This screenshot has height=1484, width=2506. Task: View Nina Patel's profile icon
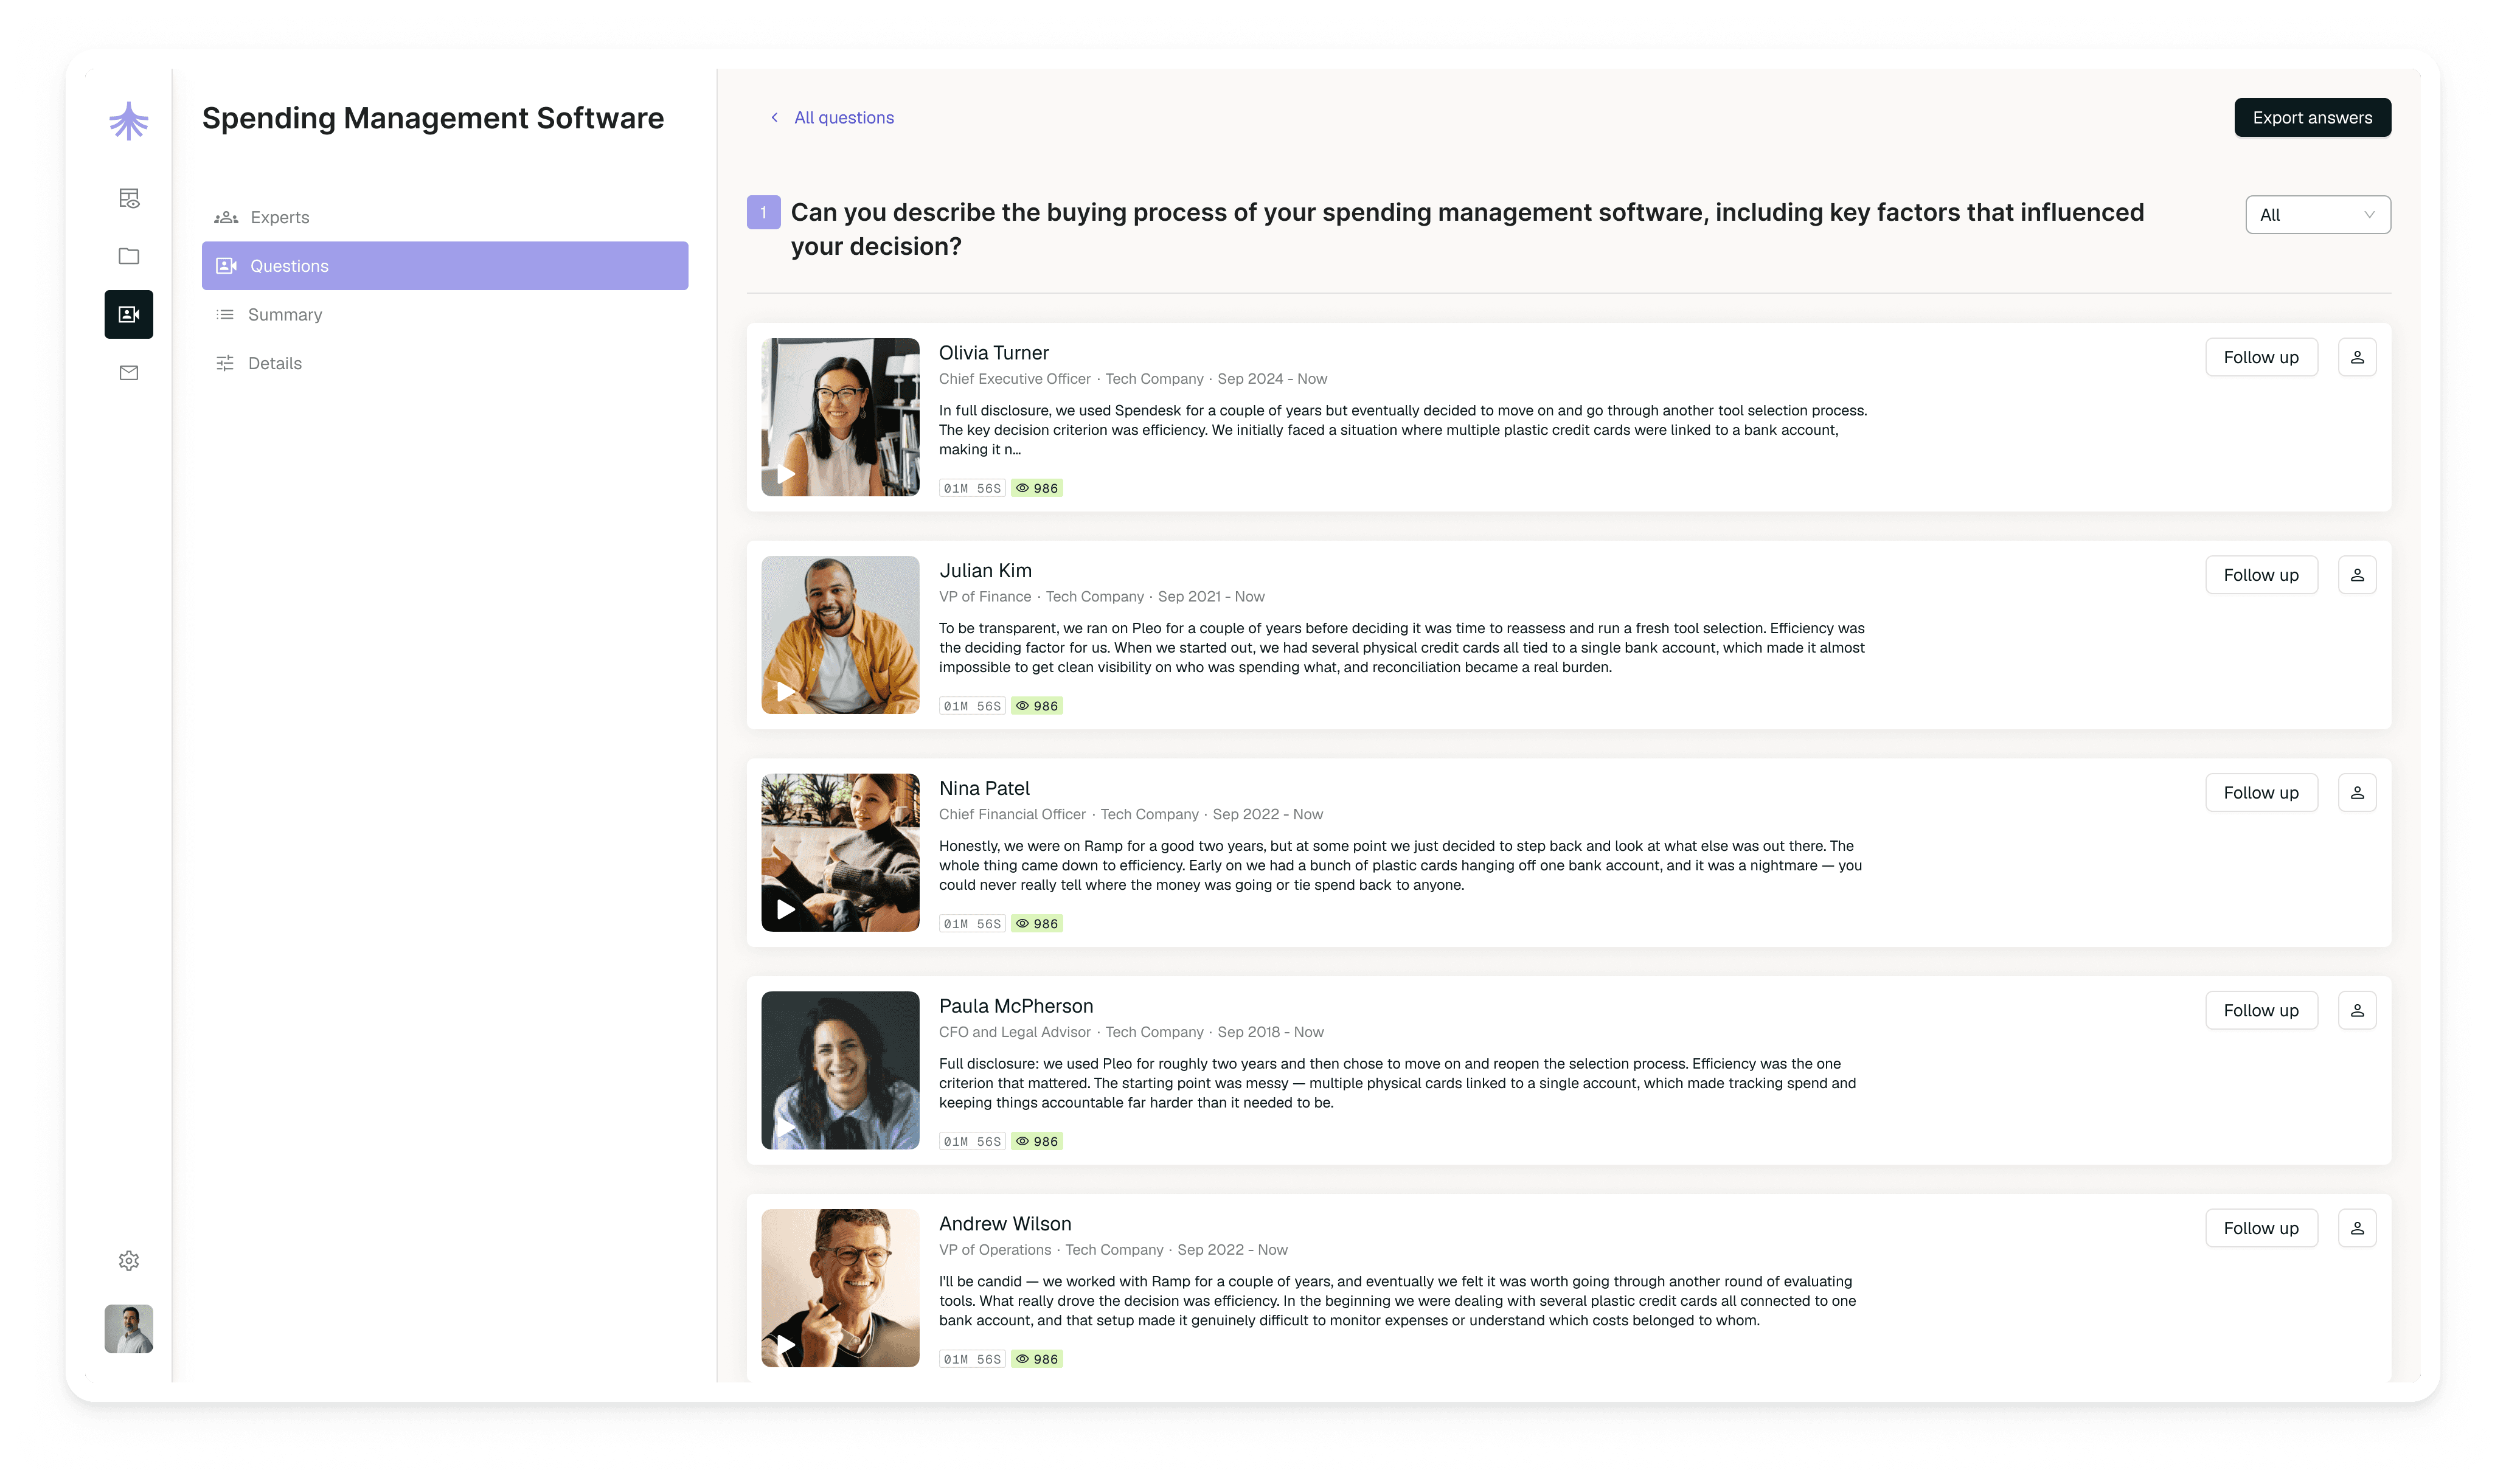(2357, 793)
